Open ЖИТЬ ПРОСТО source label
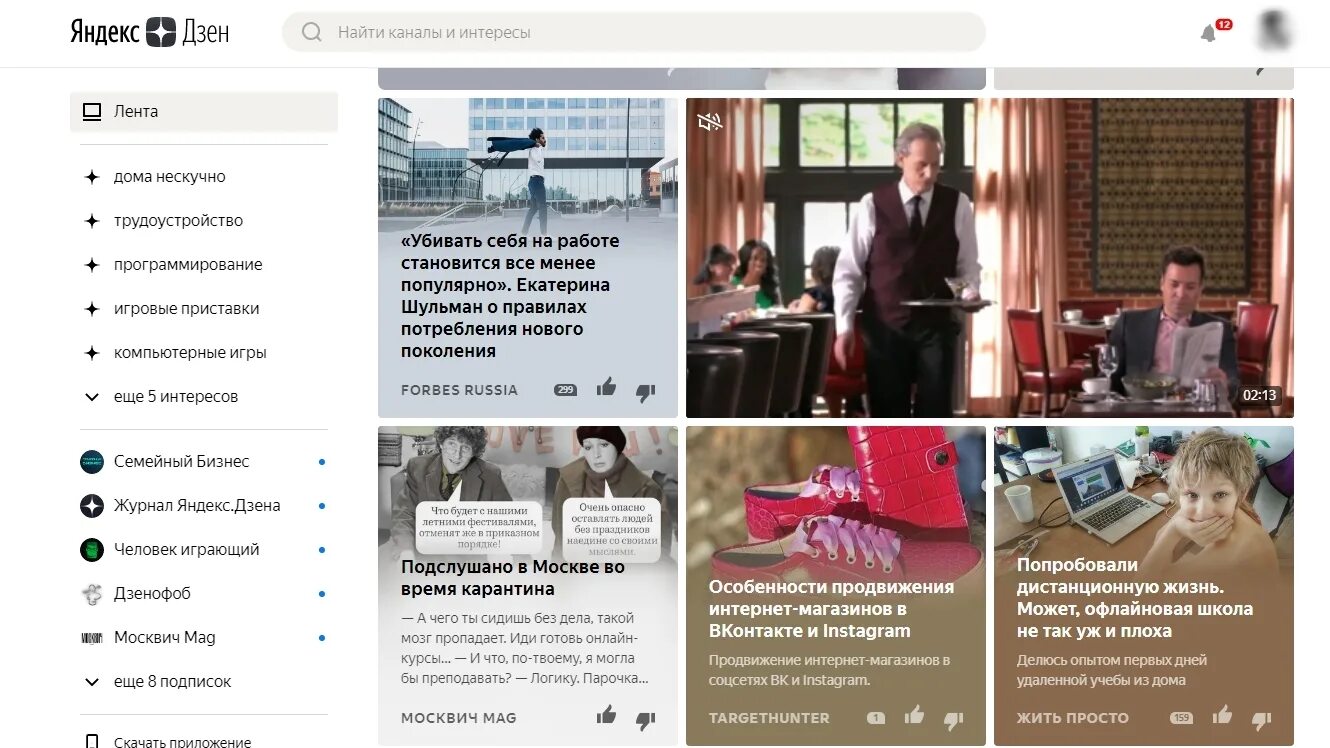This screenshot has height=748, width=1330. click(1073, 718)
